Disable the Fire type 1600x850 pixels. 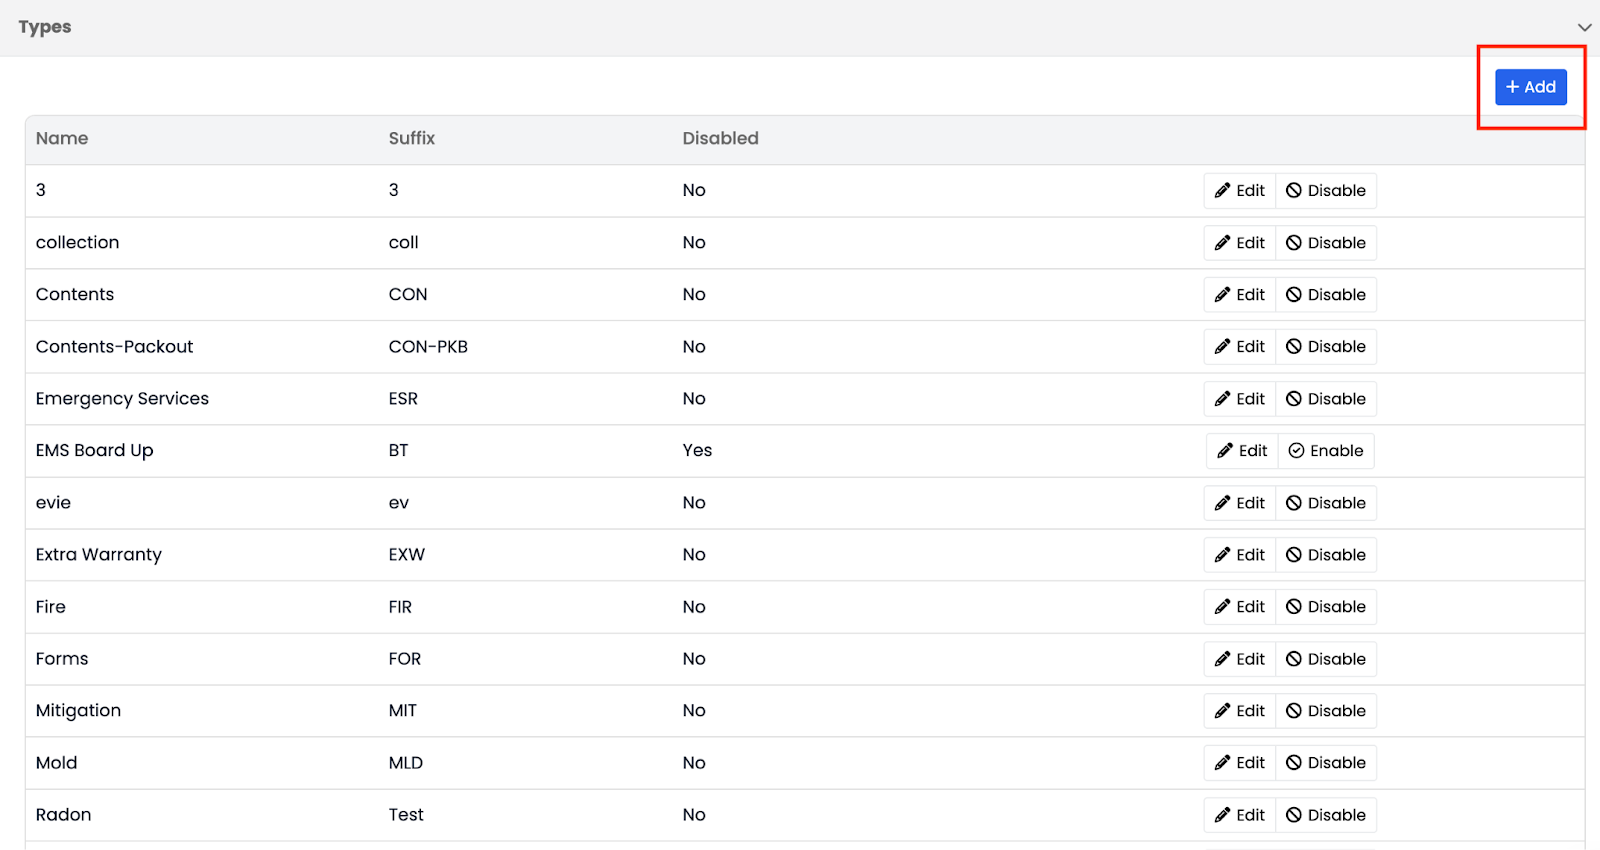point(1326,607)
